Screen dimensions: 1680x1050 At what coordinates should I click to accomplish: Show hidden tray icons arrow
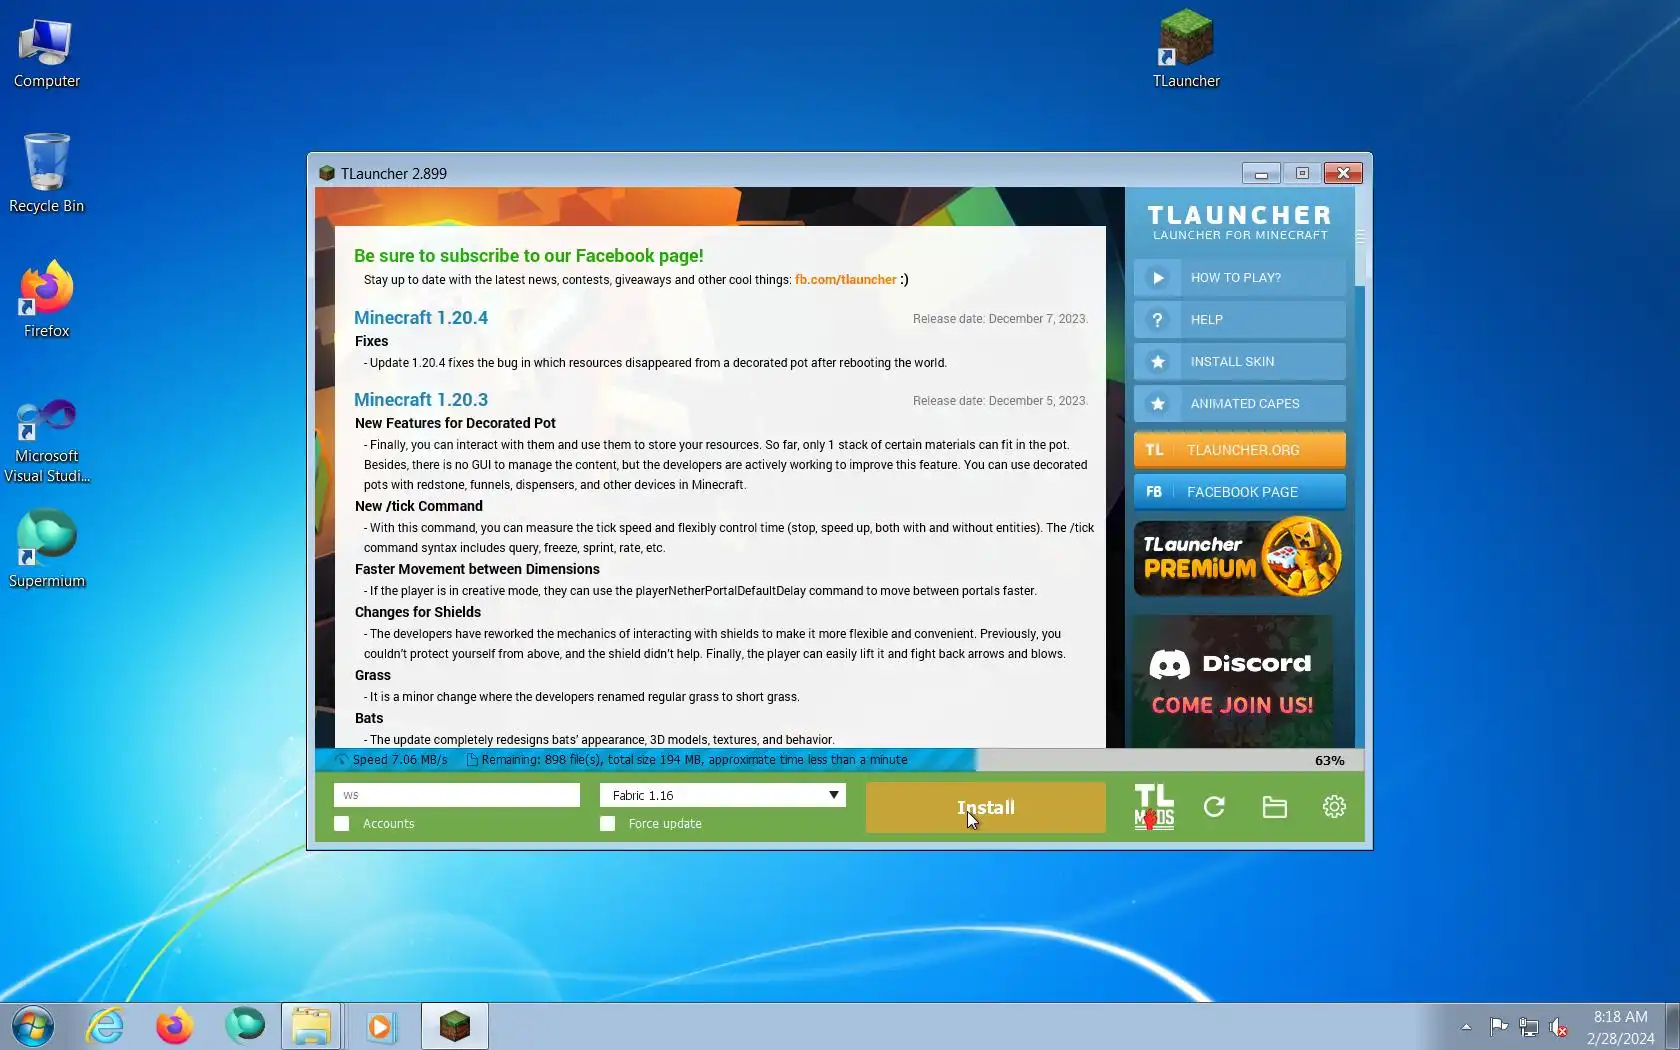click(x=1466, y=1026)
